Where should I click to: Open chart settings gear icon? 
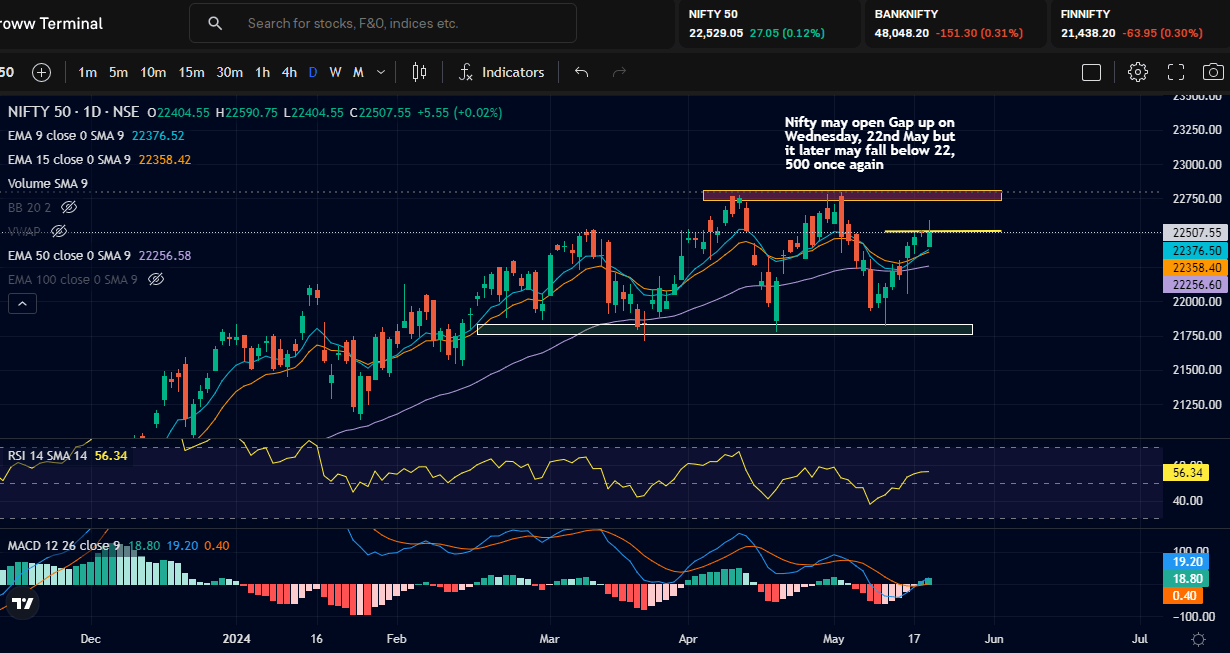[x=1138, y=72]
